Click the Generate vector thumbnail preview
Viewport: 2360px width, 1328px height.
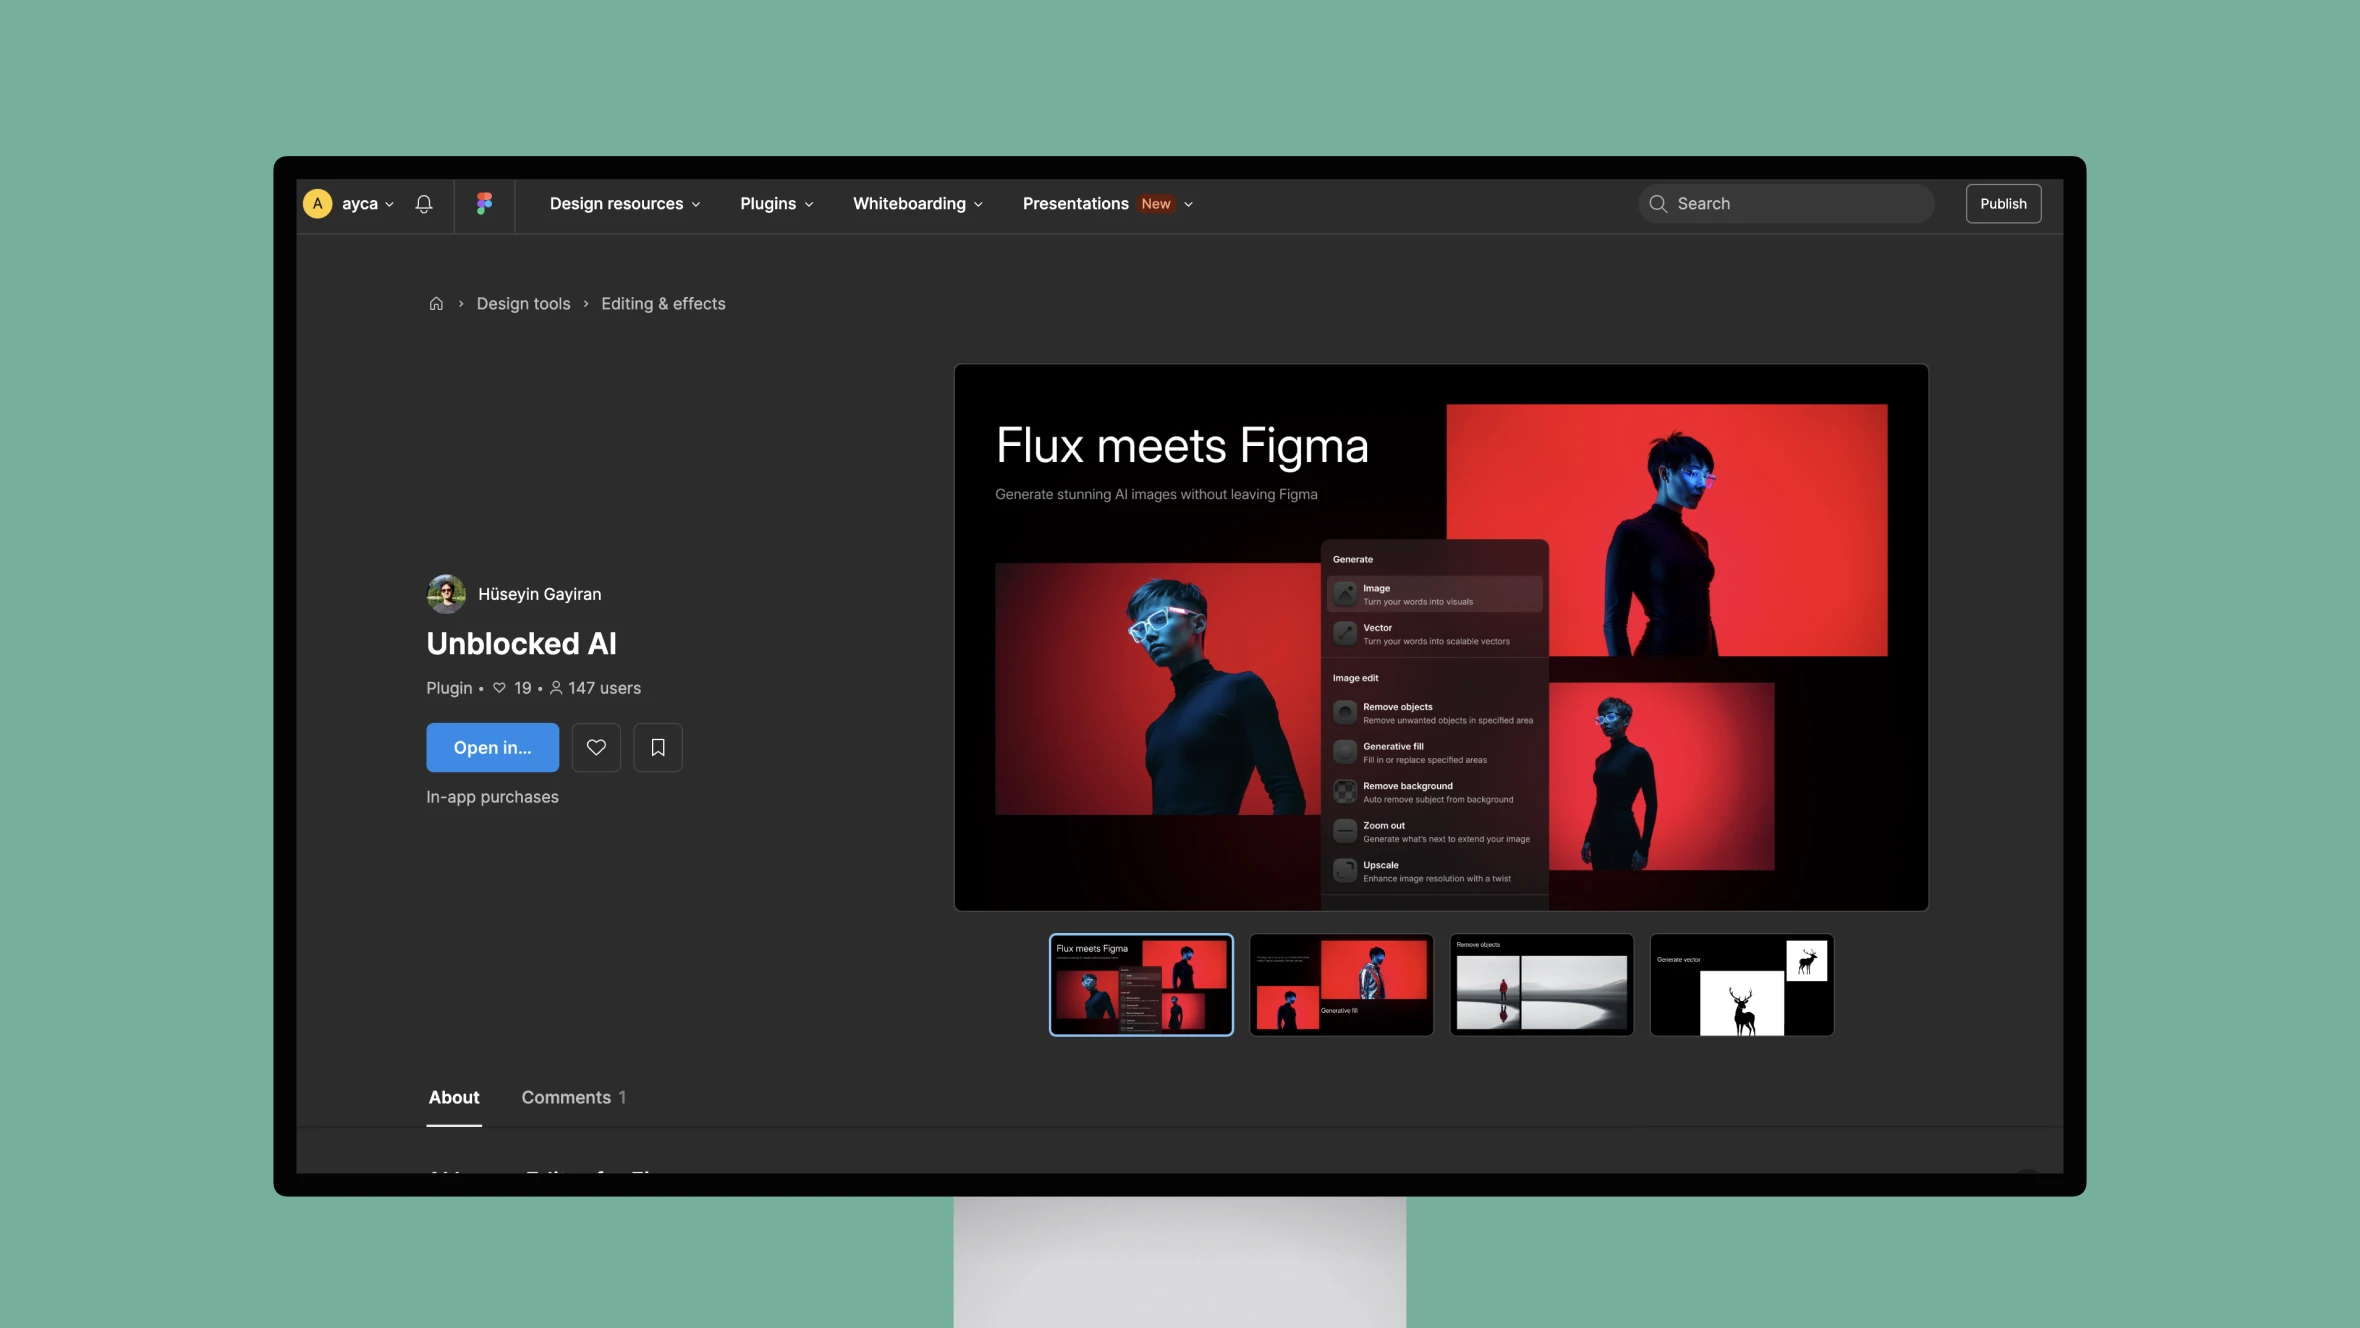pyautogui.click(x=1741, y=984)
